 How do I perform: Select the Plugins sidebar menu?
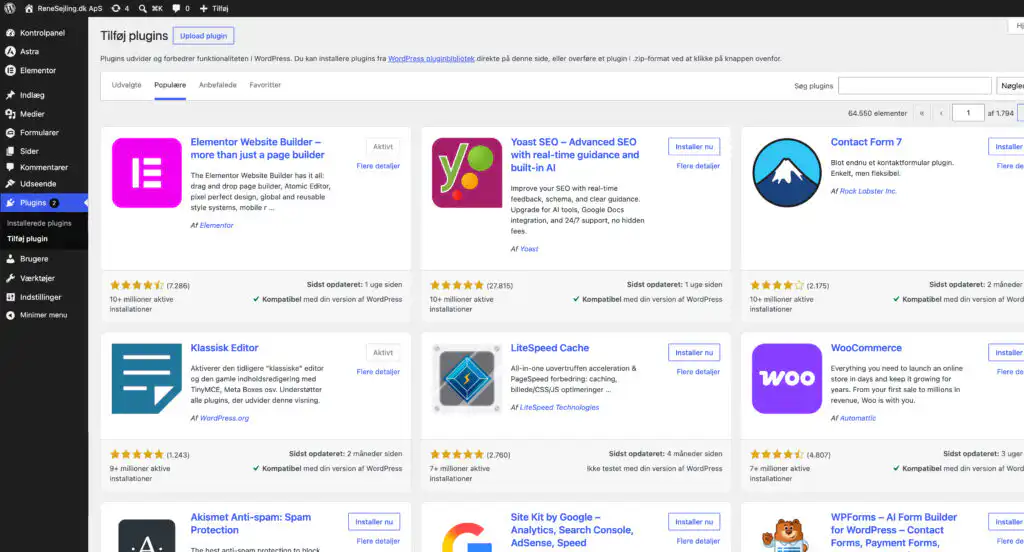click(x=43, y=203)
